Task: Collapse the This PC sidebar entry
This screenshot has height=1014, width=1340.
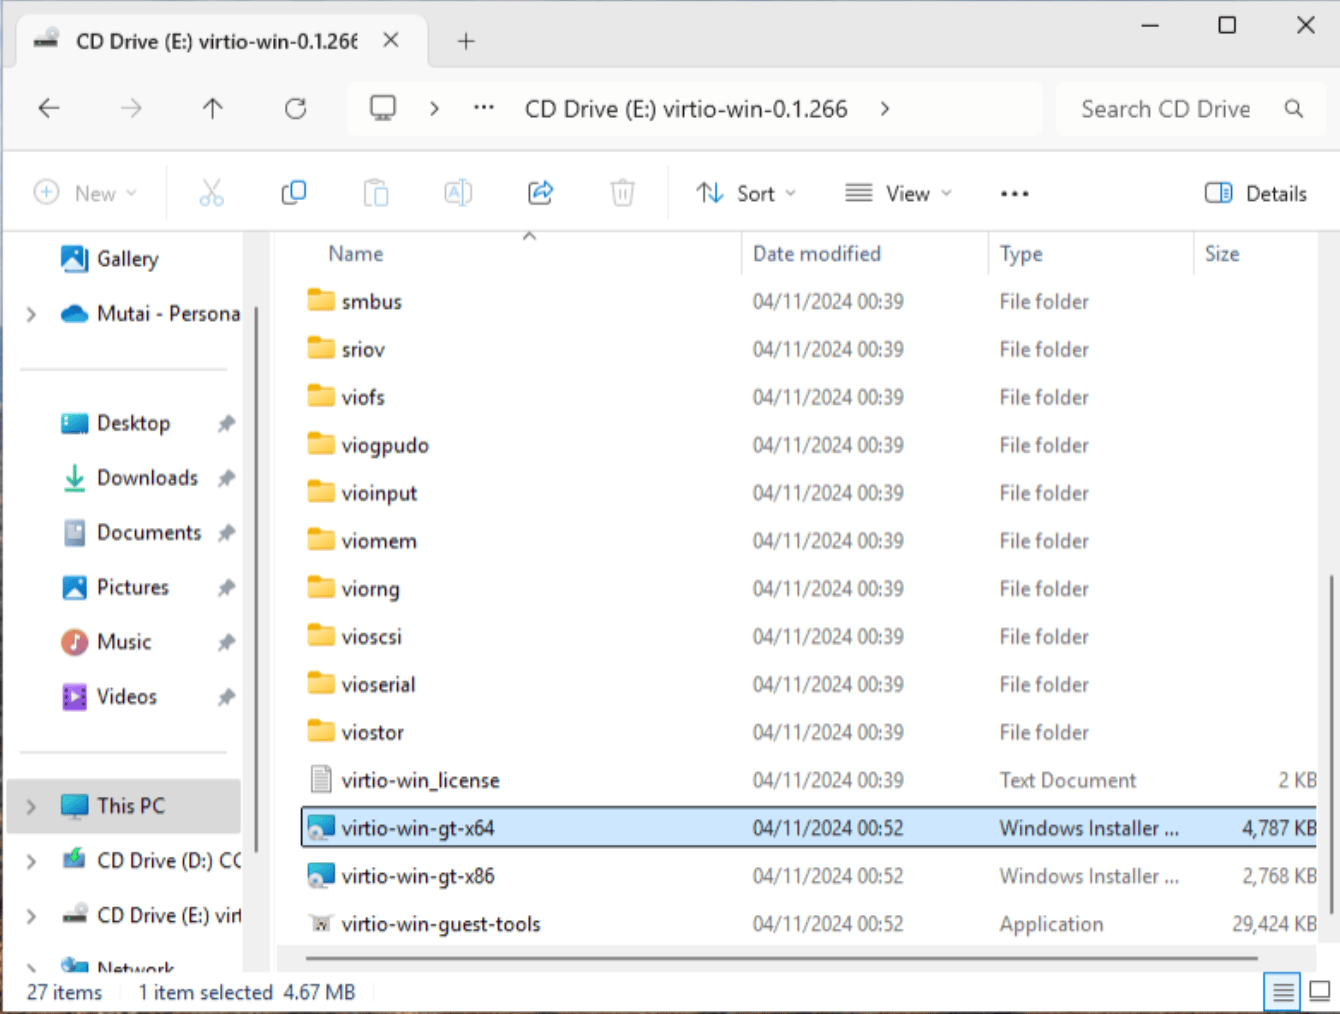Action: tap(30, 806)
